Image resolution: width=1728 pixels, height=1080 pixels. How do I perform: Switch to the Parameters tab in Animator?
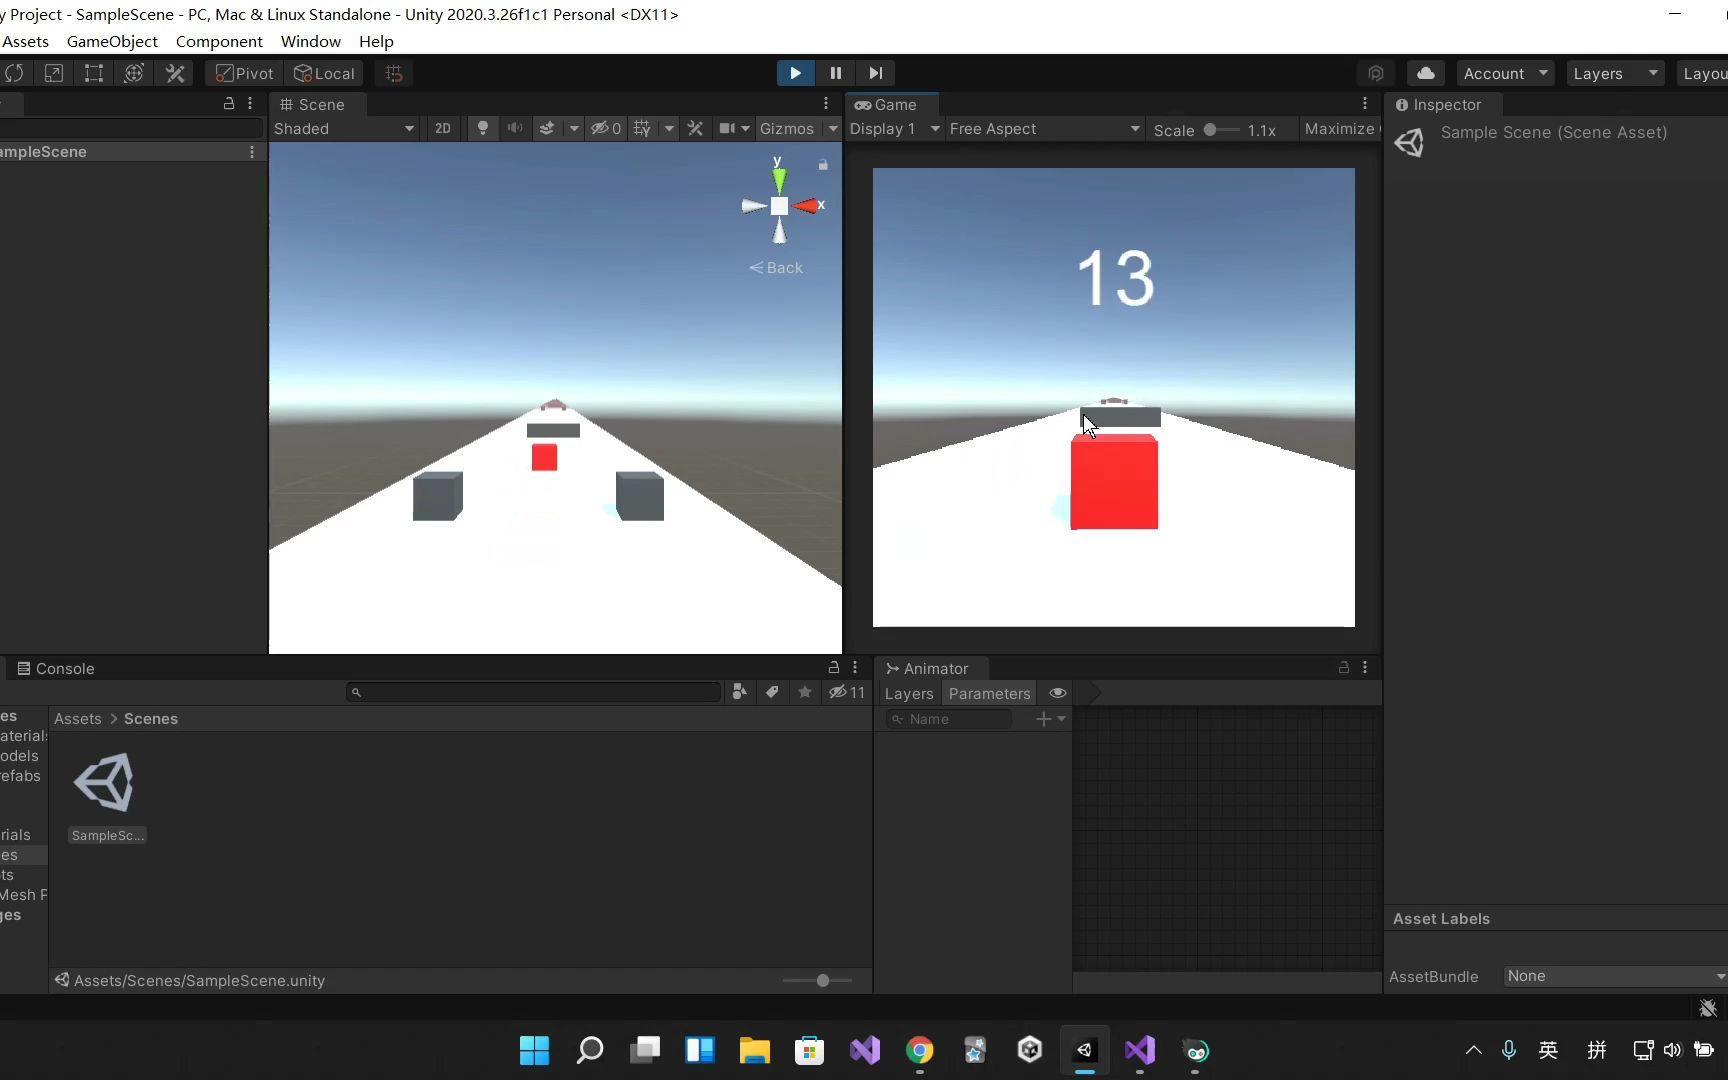(x=989, y=693)
